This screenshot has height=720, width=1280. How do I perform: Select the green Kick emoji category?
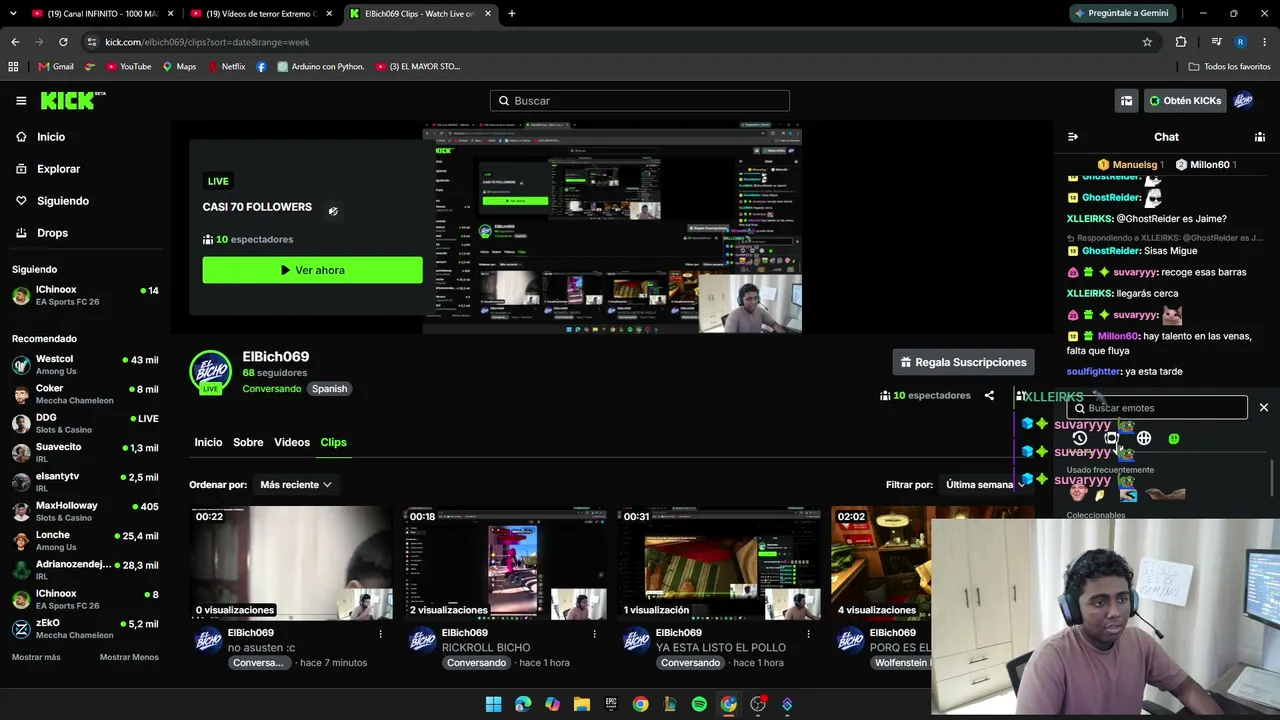[x=1174, y=438]
